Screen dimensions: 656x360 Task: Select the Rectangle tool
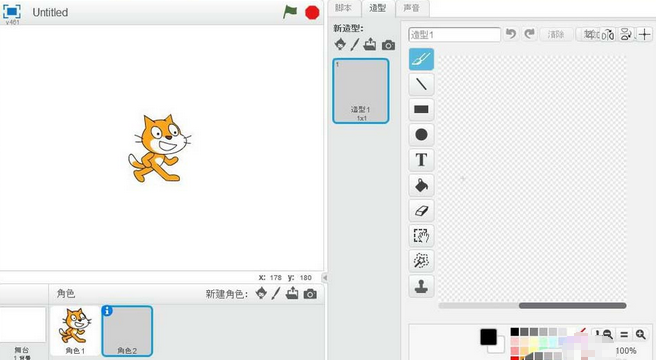click(x=421, y=109)
